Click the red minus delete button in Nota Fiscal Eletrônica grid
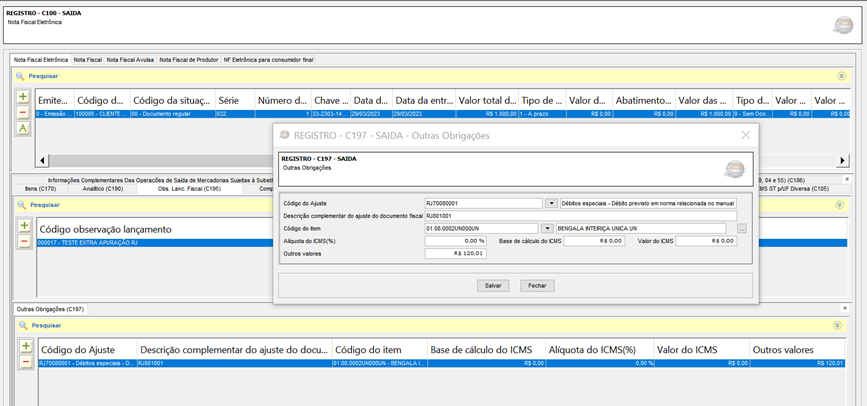This screenshot has height=406, width=867. [23, 113]
